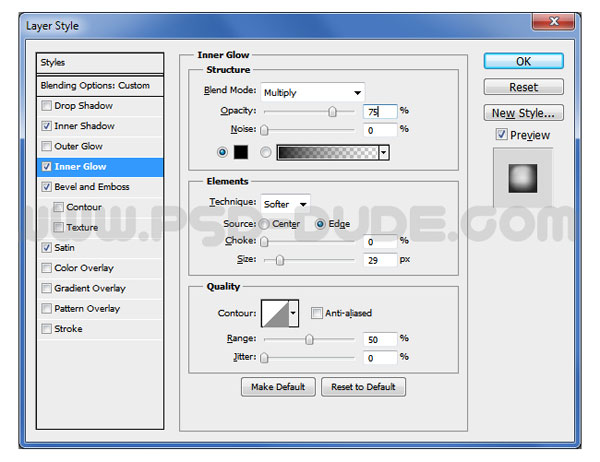Screen dimensions: 600x462
Task: Click the Choke value field
Action: (380, 242)
